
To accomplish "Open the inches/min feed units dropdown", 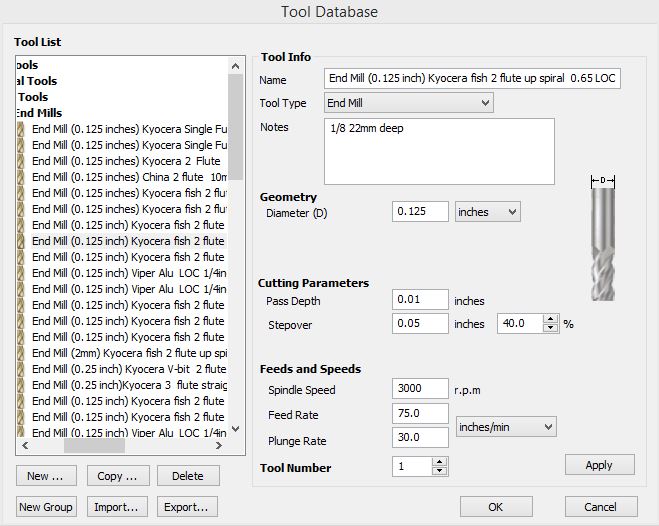I will coord(505,427).
